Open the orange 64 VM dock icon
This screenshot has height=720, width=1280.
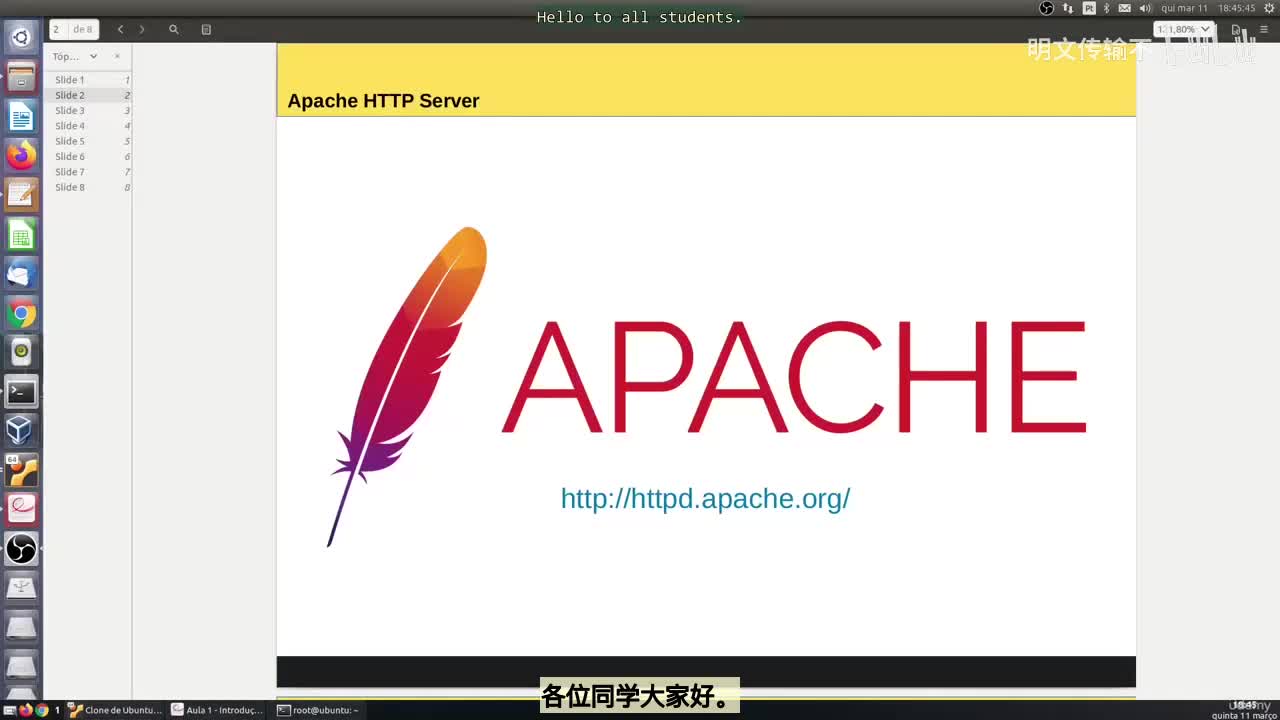tap(21, 470)
